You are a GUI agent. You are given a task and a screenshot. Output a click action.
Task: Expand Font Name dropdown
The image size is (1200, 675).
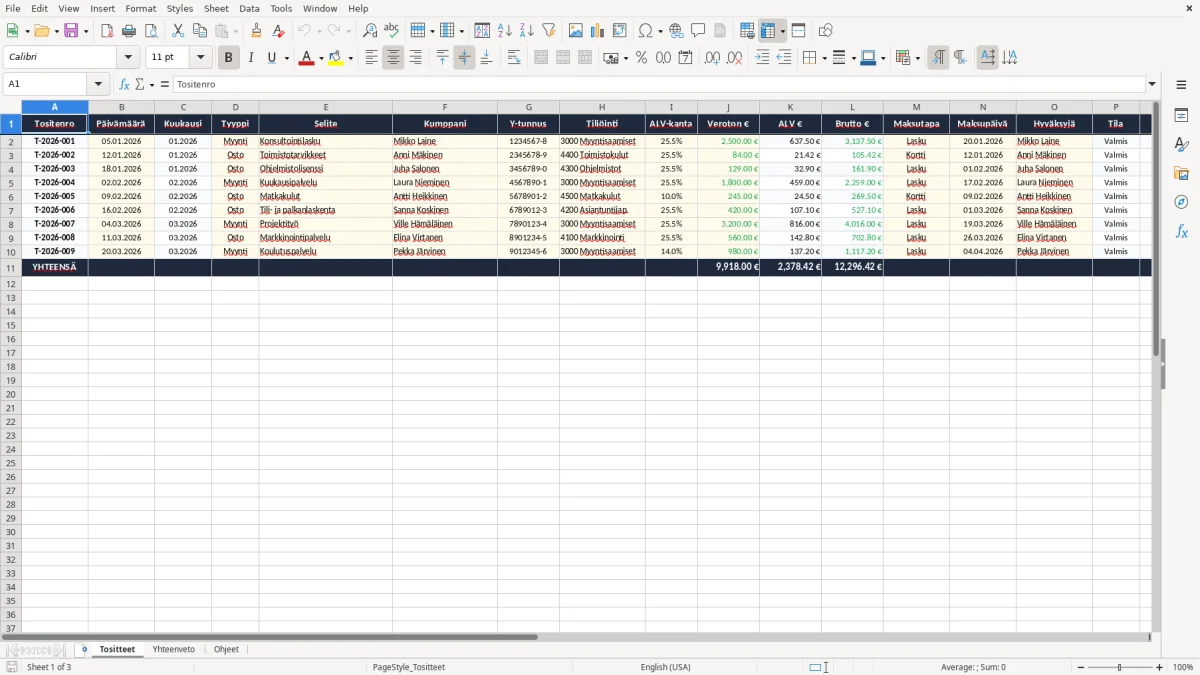128,58
